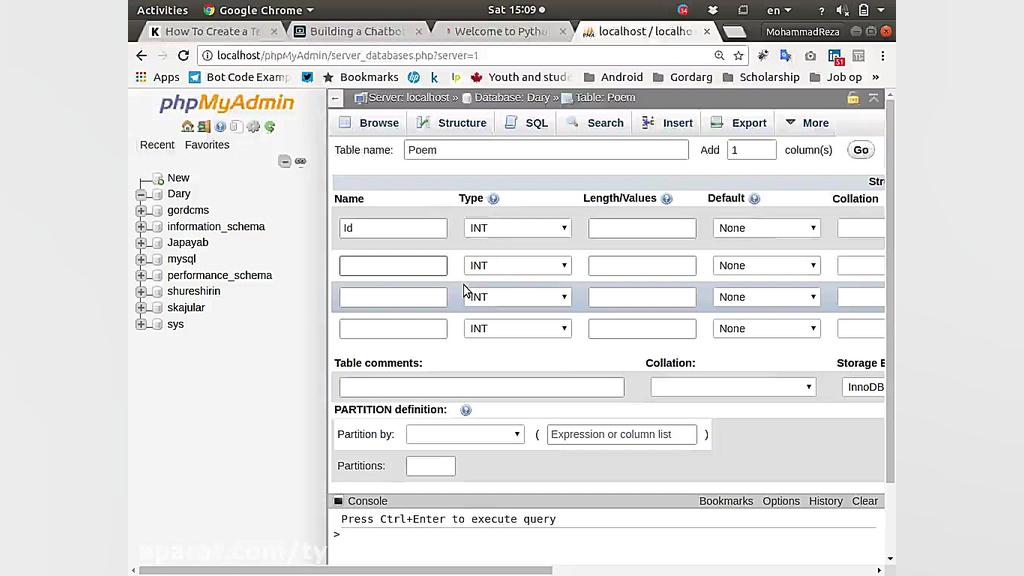The height and width of the screenshot is (576, 1024).
Task: Open Recent tables list
Action: pos(157,145)
